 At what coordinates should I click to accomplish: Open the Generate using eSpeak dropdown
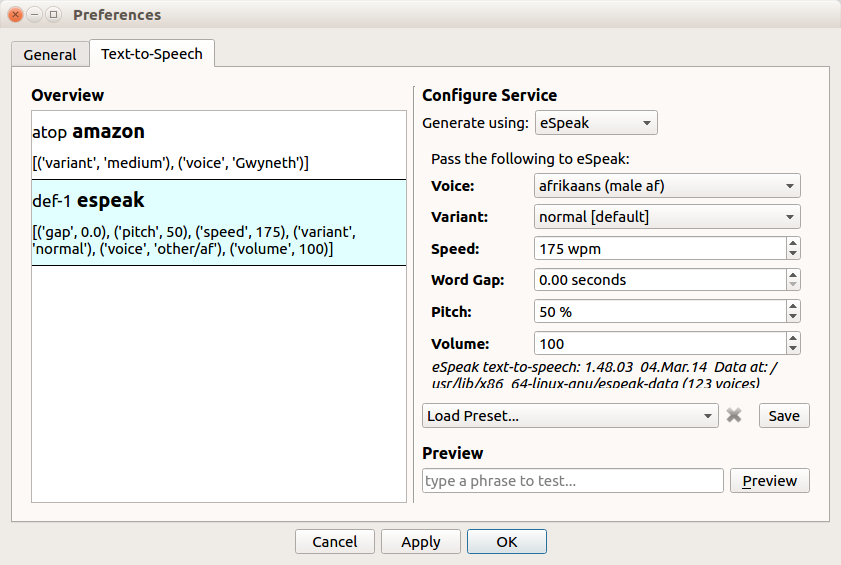[x=596, y=123]
